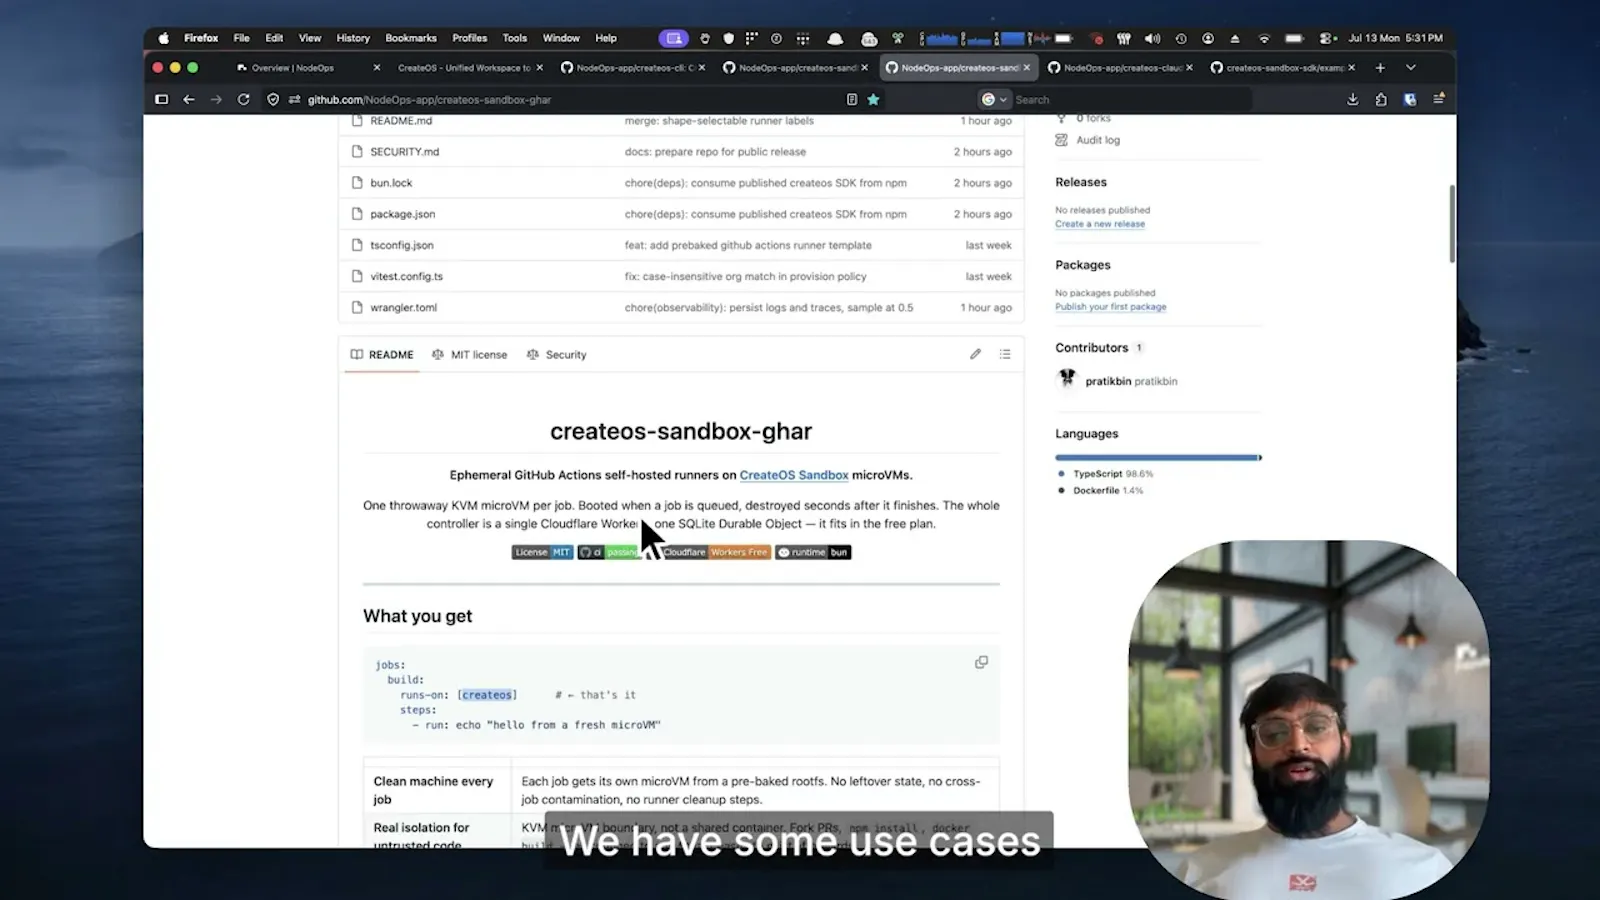Open the vitest.config.ts file

click(406, 276)
